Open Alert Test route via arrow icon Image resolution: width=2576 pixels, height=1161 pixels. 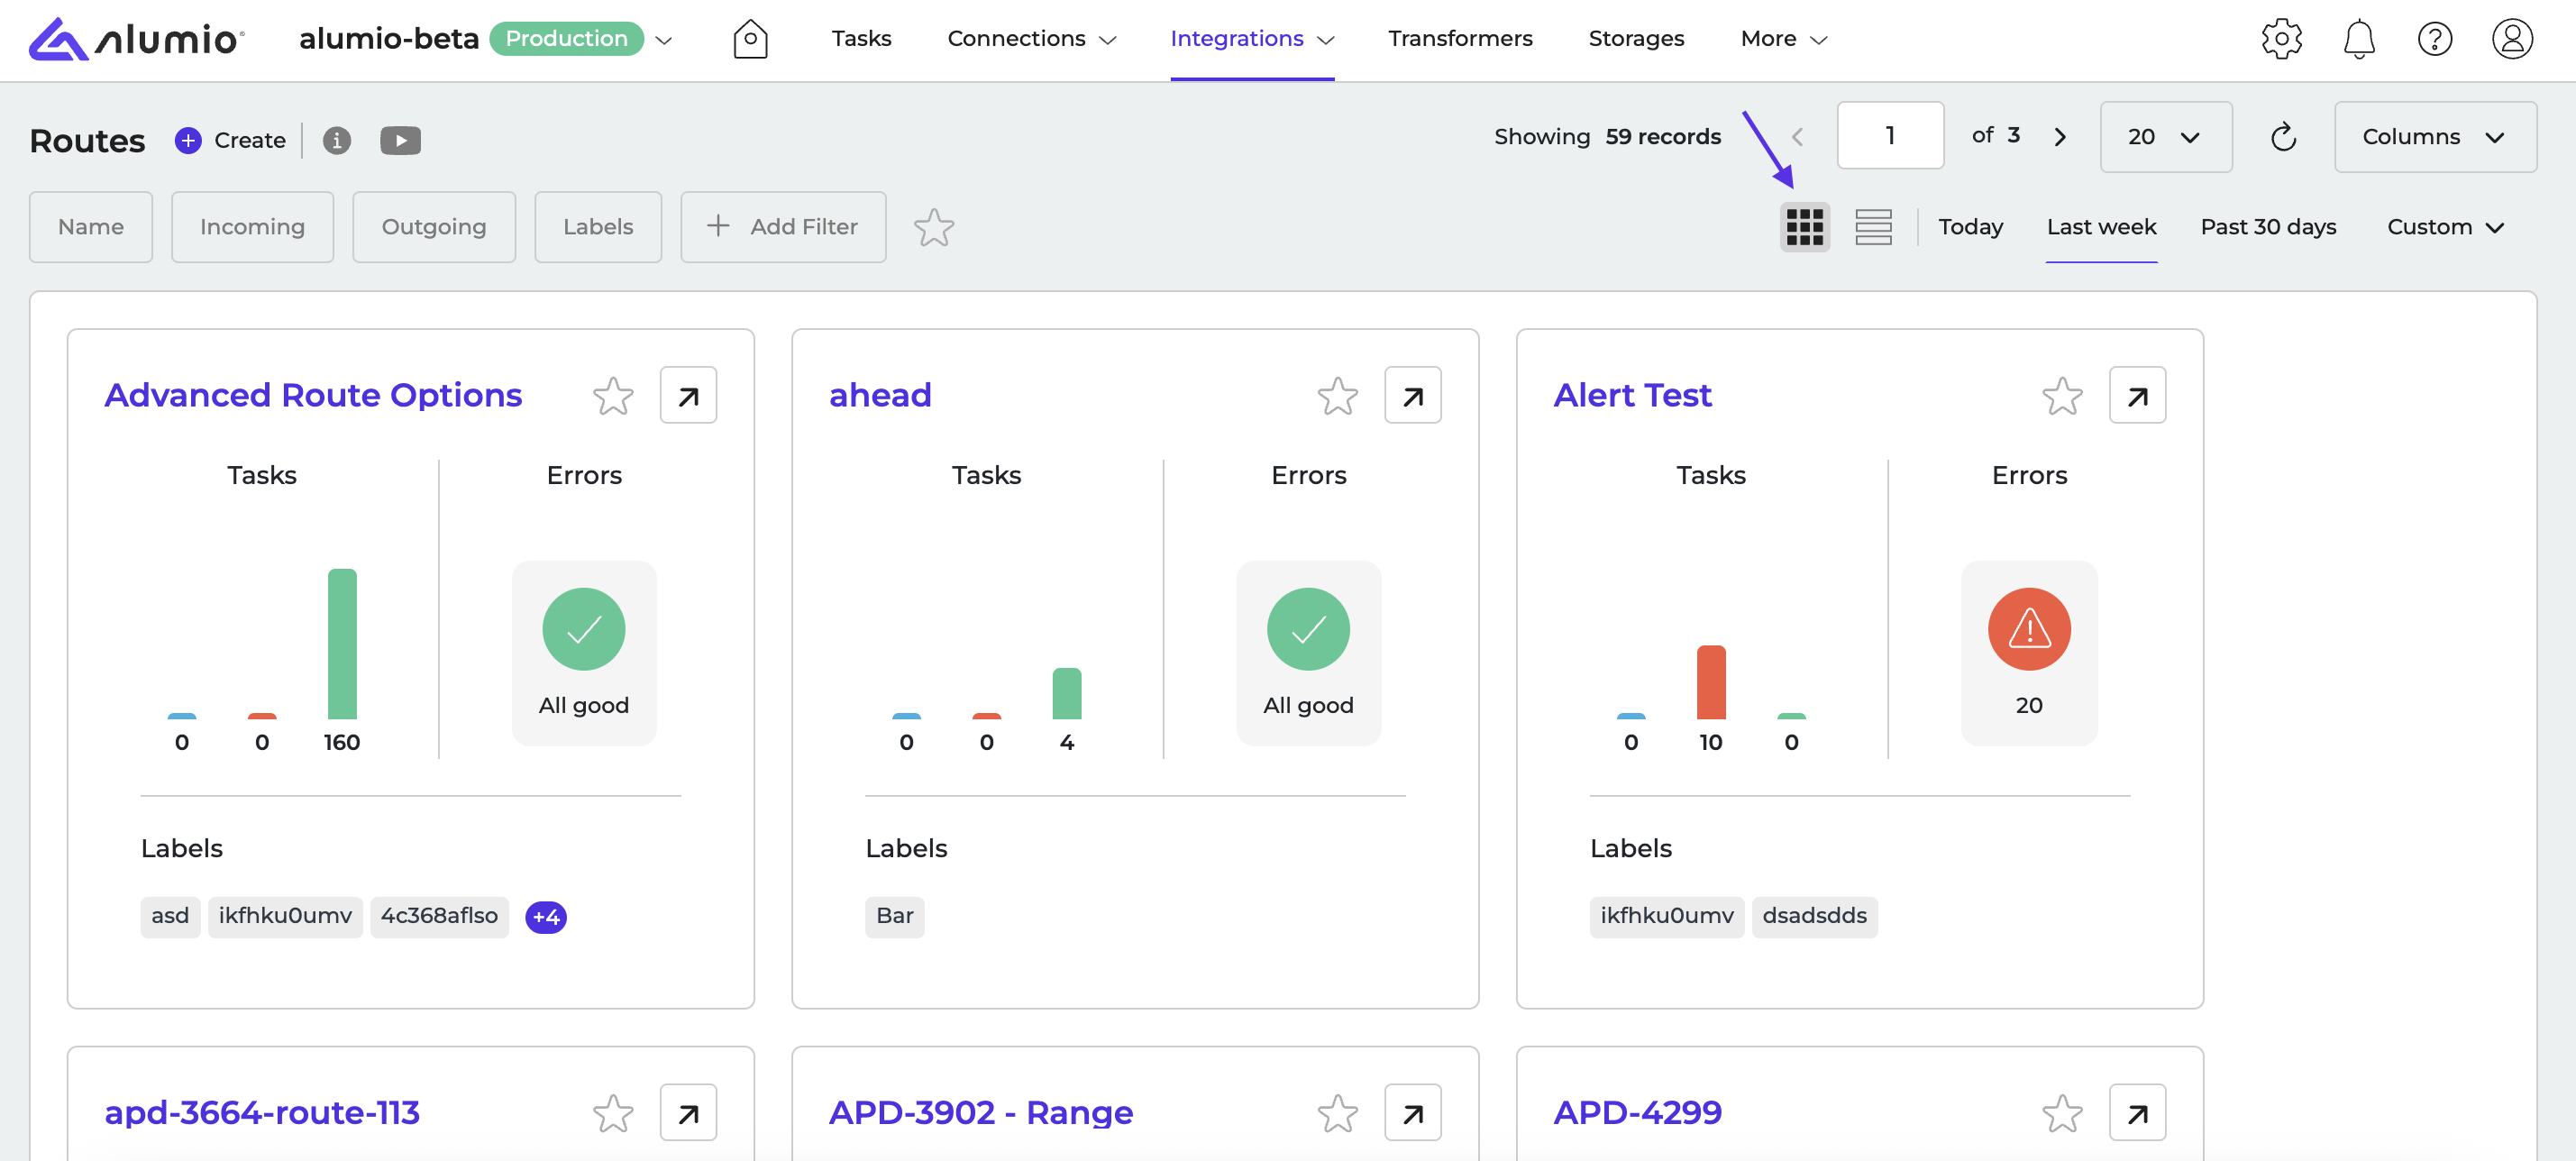click(2137, 396)
